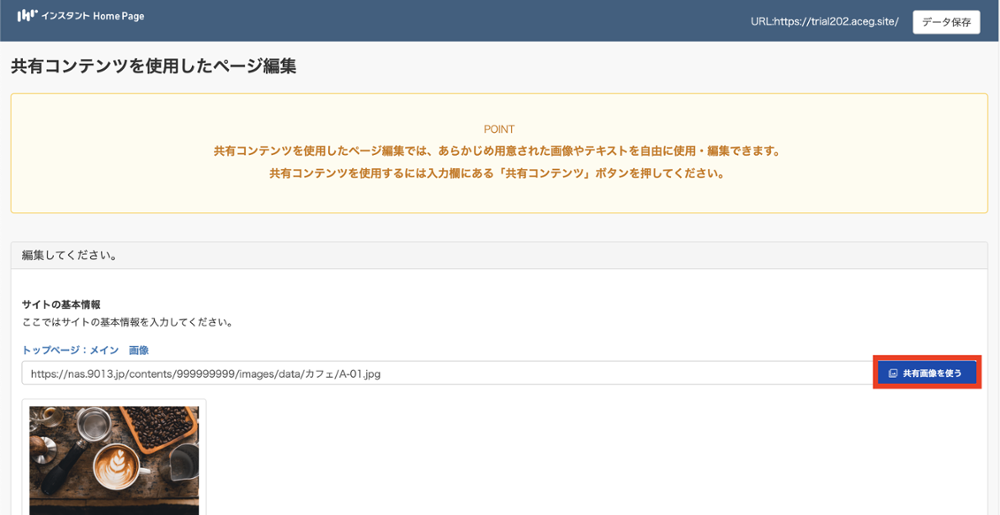Click the 編集してください panel header
This screenshot has height=515, width=1000.
point(70,255)
